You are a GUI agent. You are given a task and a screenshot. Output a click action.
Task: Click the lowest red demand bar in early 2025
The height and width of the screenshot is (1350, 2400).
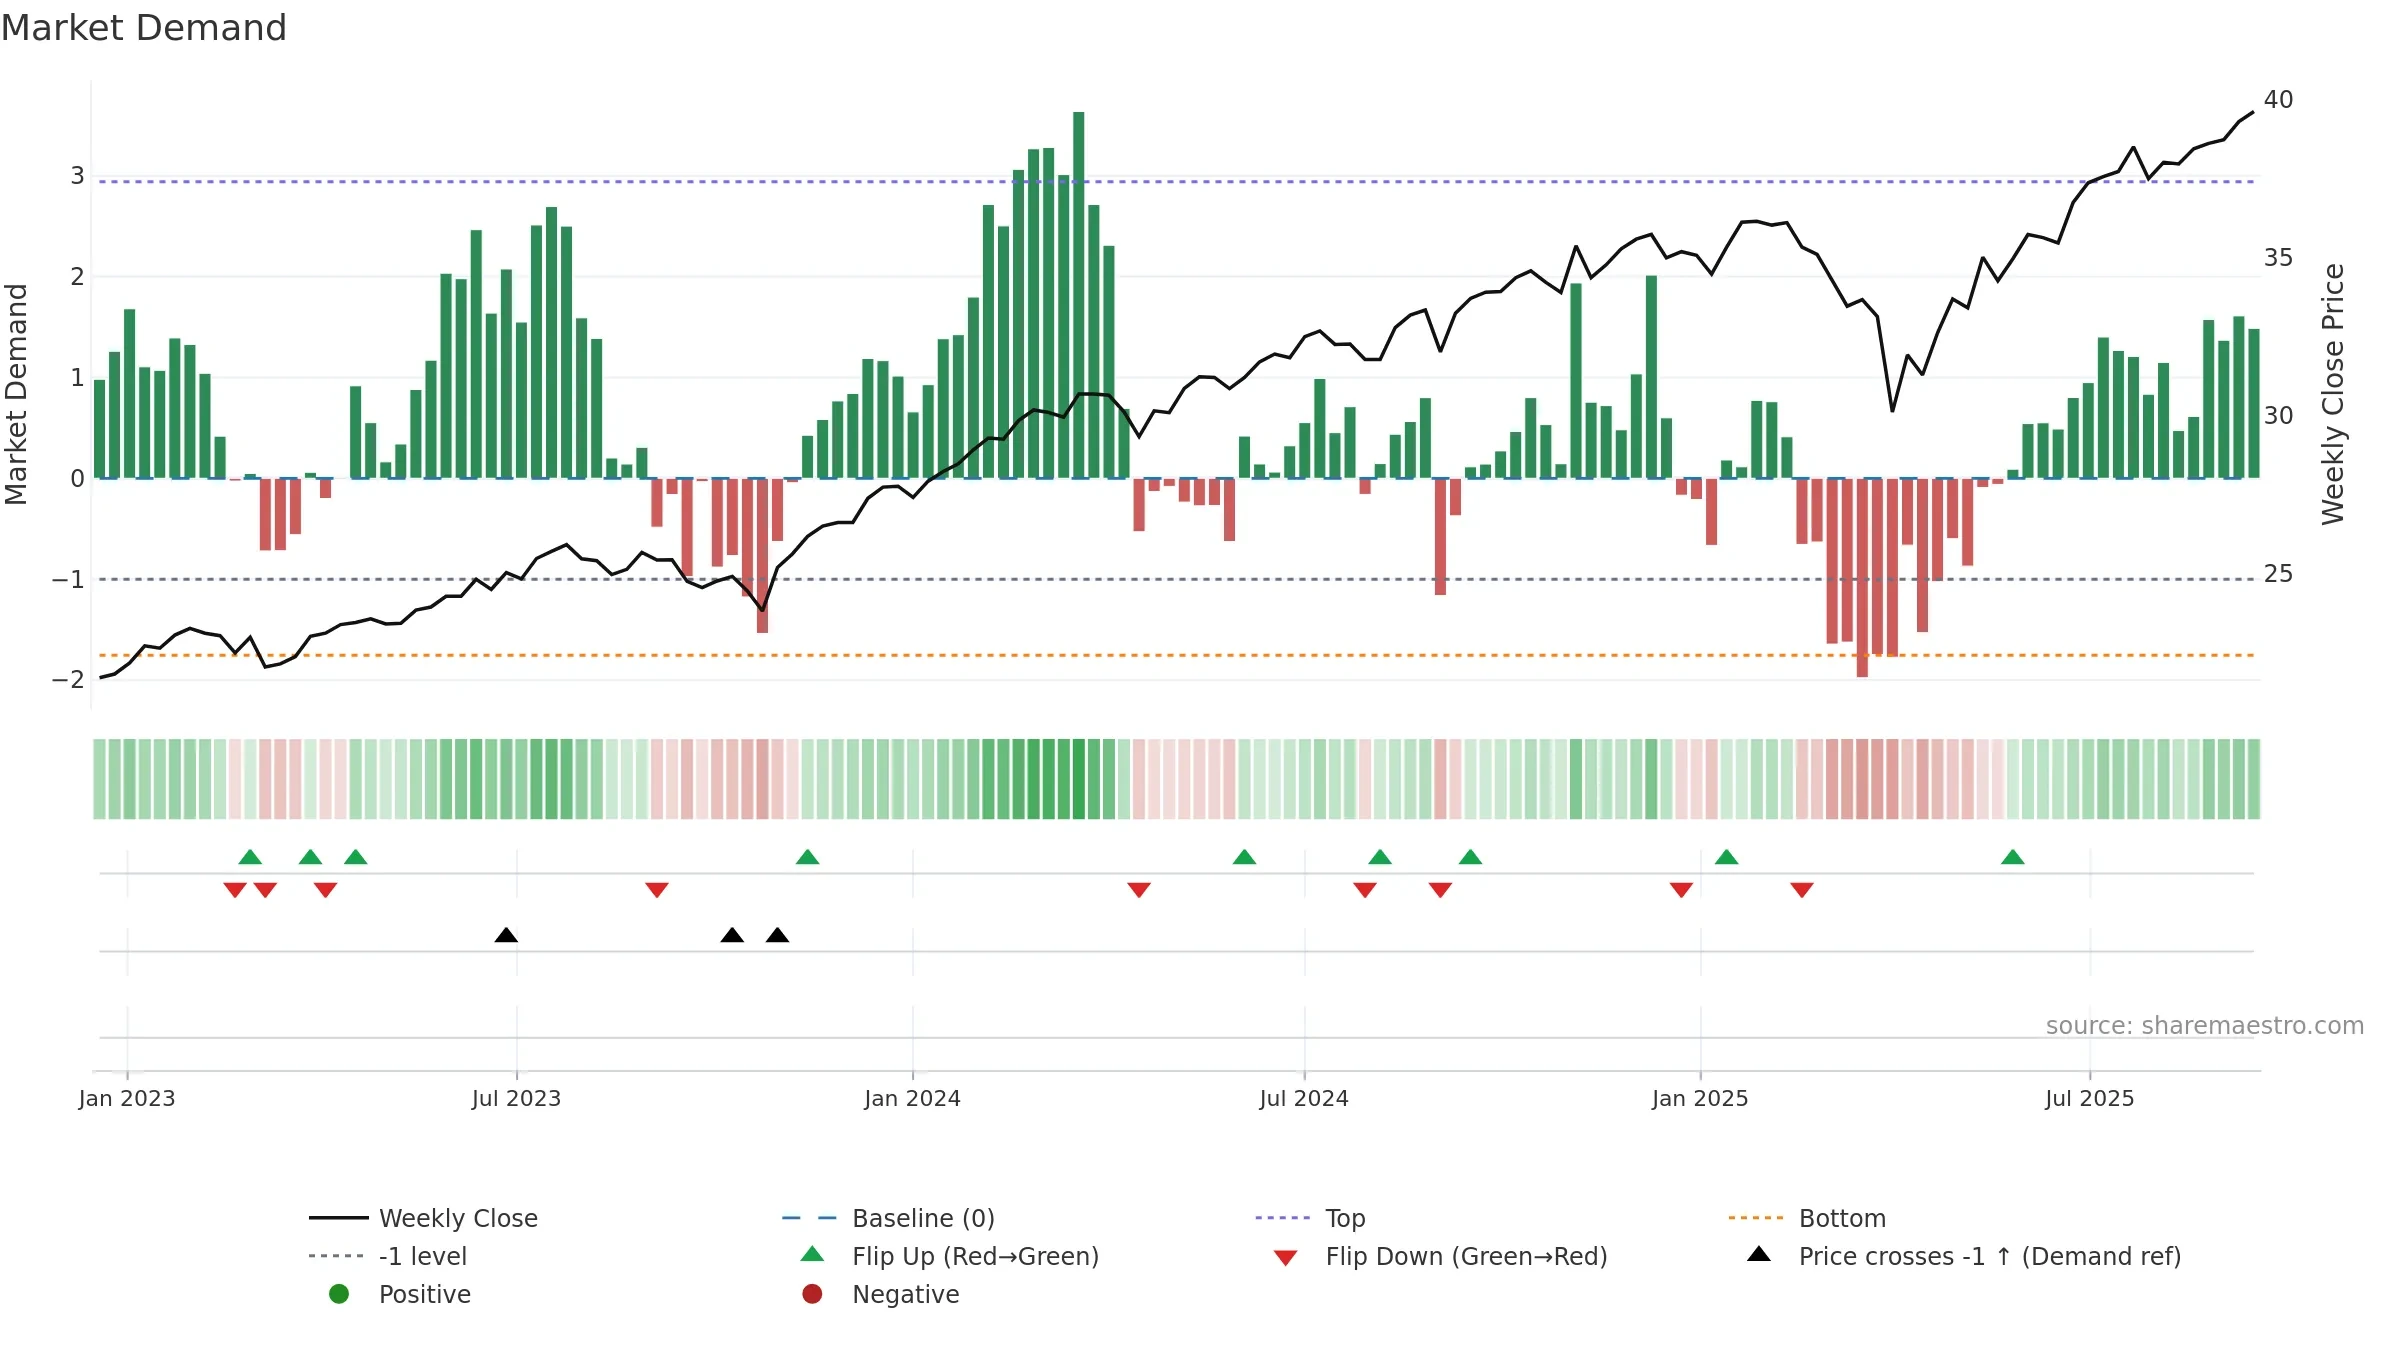(1862, 578)
